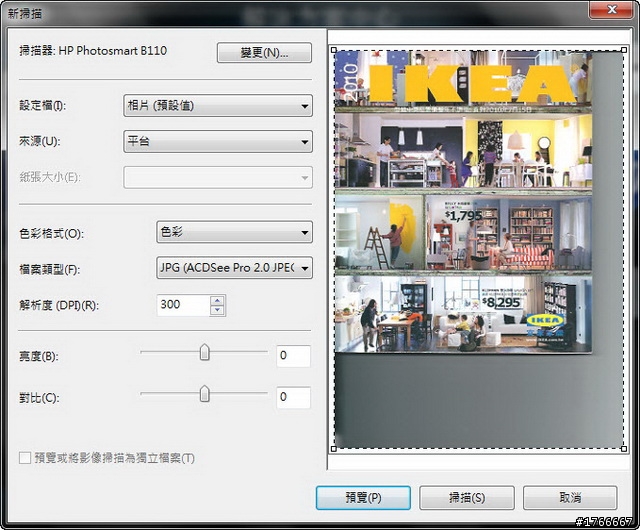This screenshot has width=640, height=530.
Task: Open the 設定檔 profile dropdown
Action: coord(218,106)
